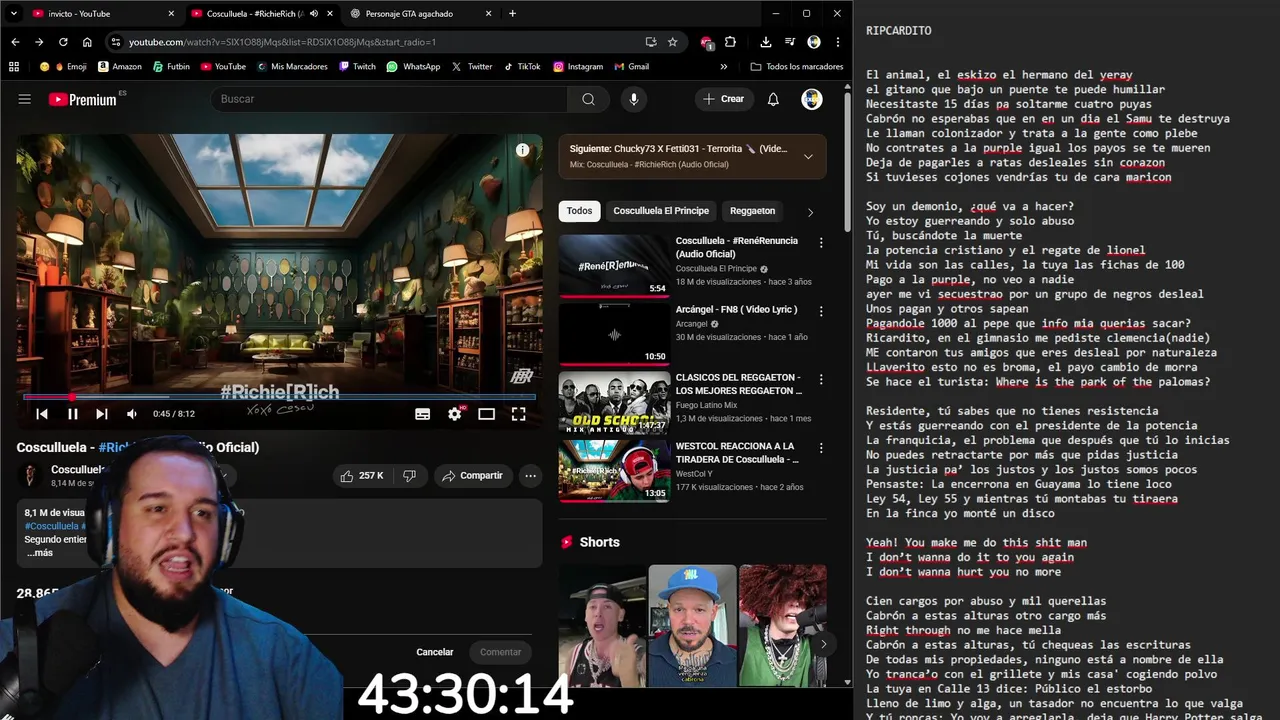Filter by Cosculluela El Principe chip

[x=661, y=211]
